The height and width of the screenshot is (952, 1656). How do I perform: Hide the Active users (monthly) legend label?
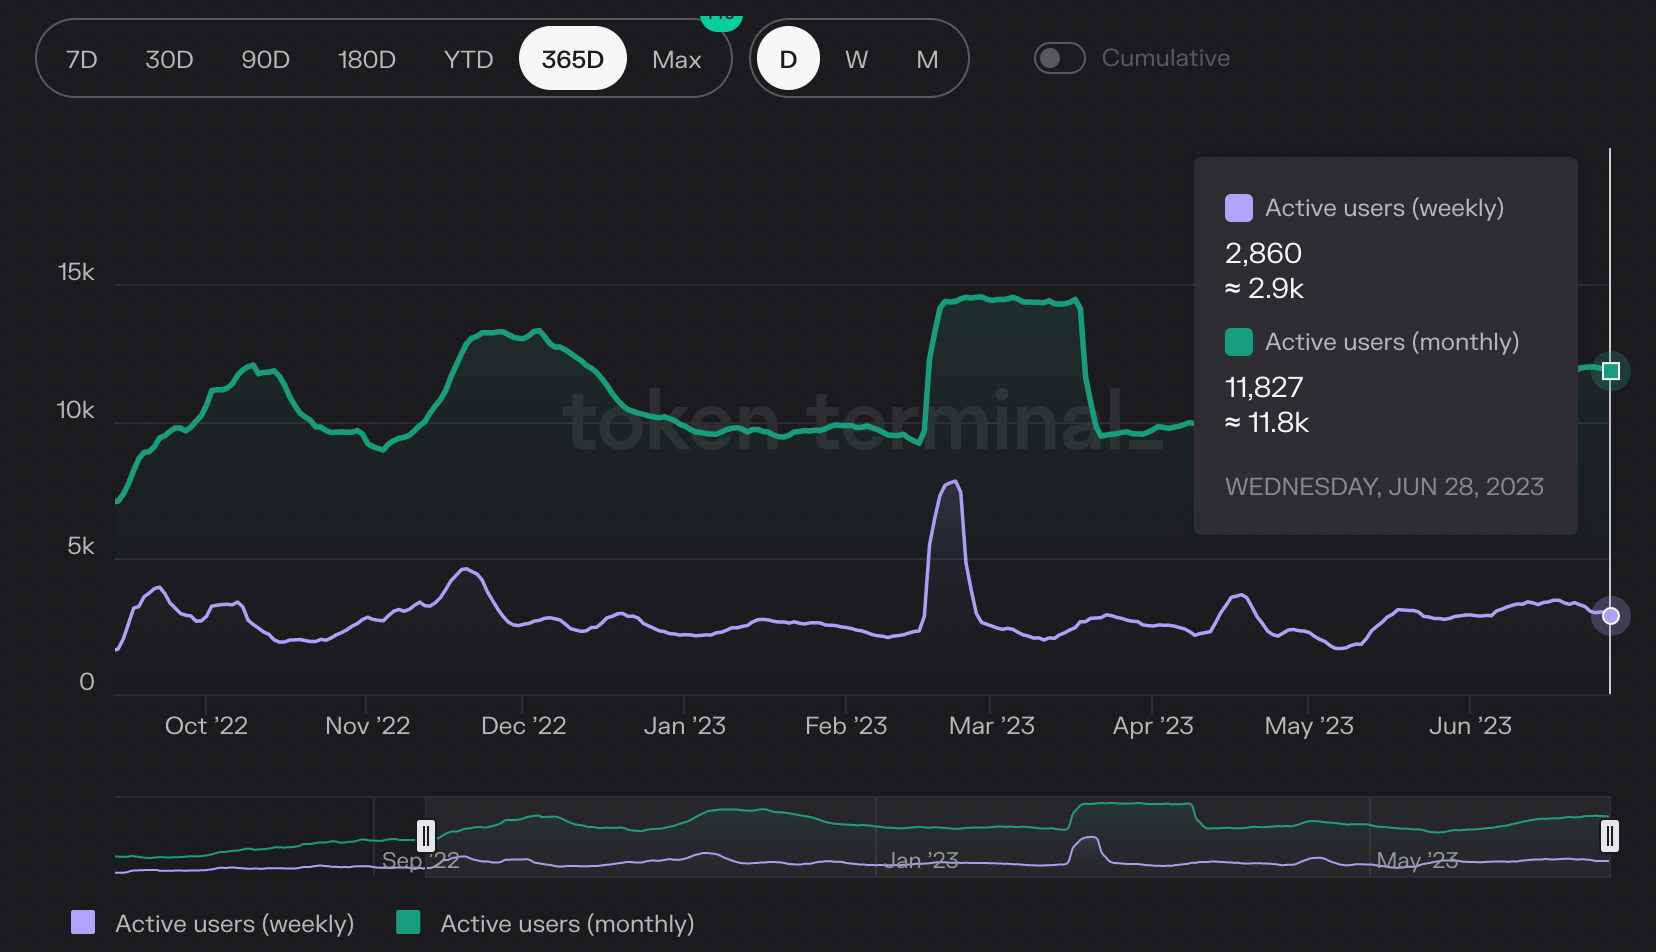coord(567,924)
